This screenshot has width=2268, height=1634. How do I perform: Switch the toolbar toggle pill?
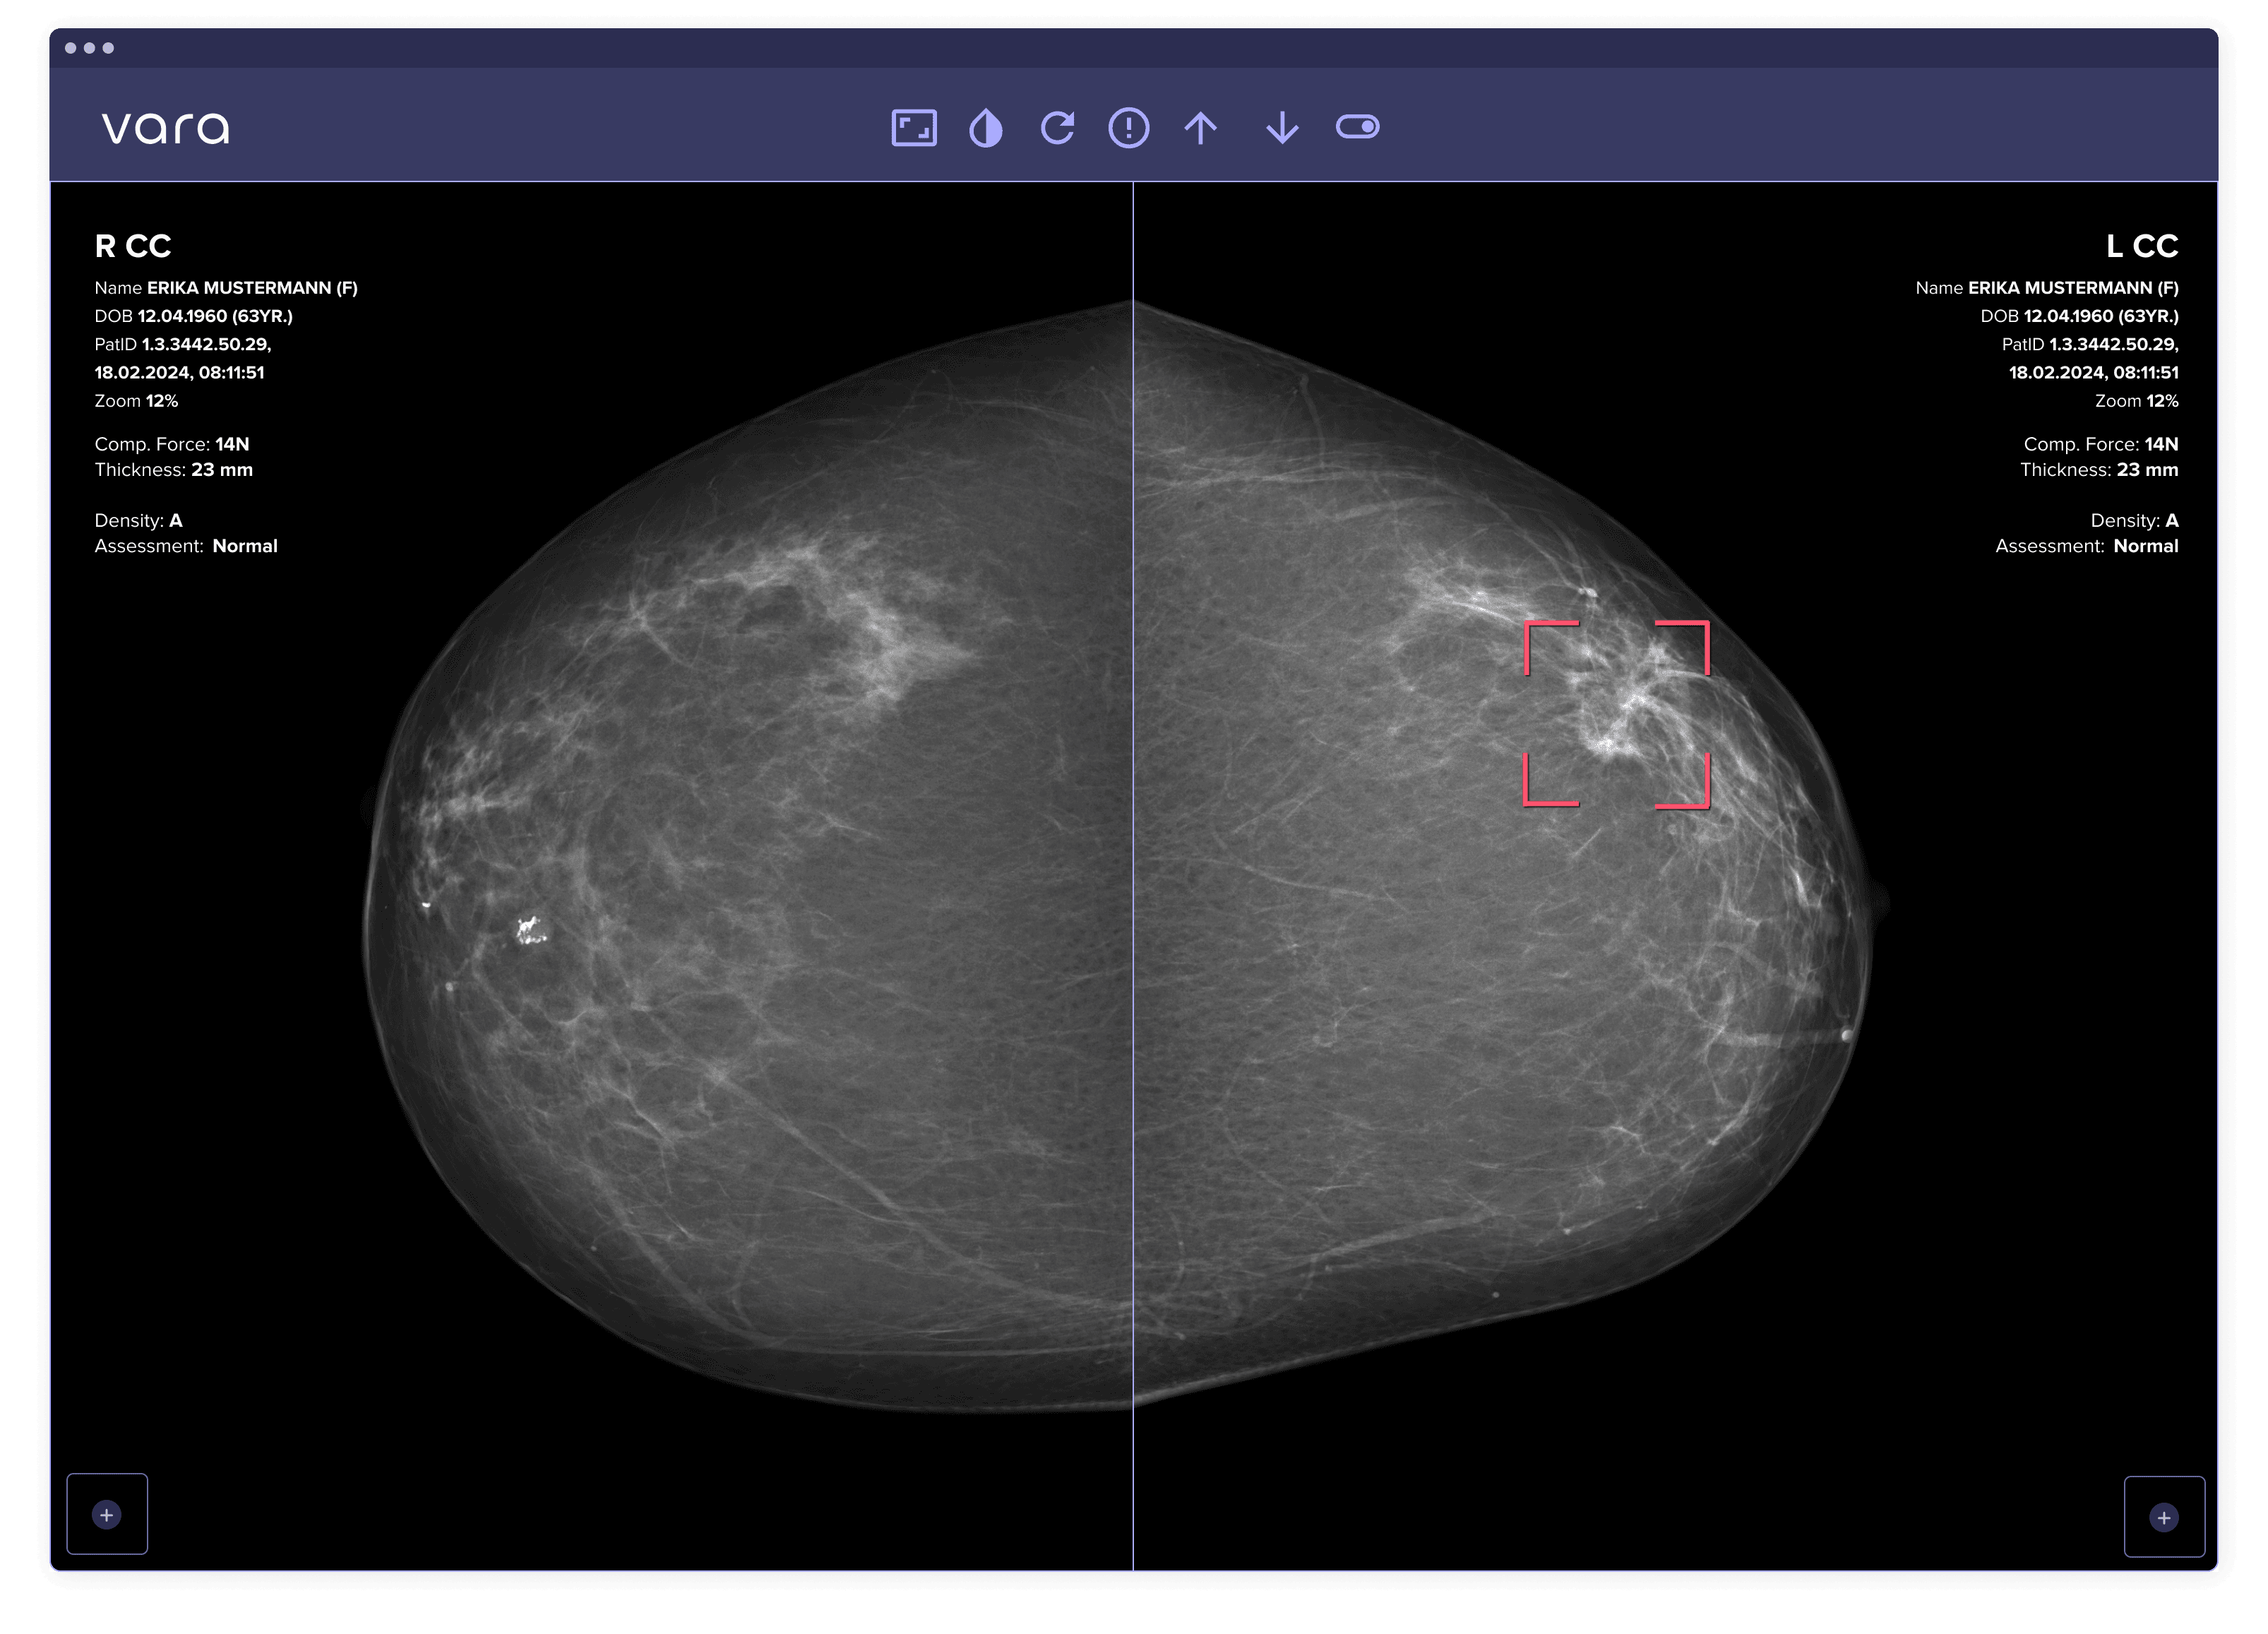pyautogui.click(x=1357, y=127)
